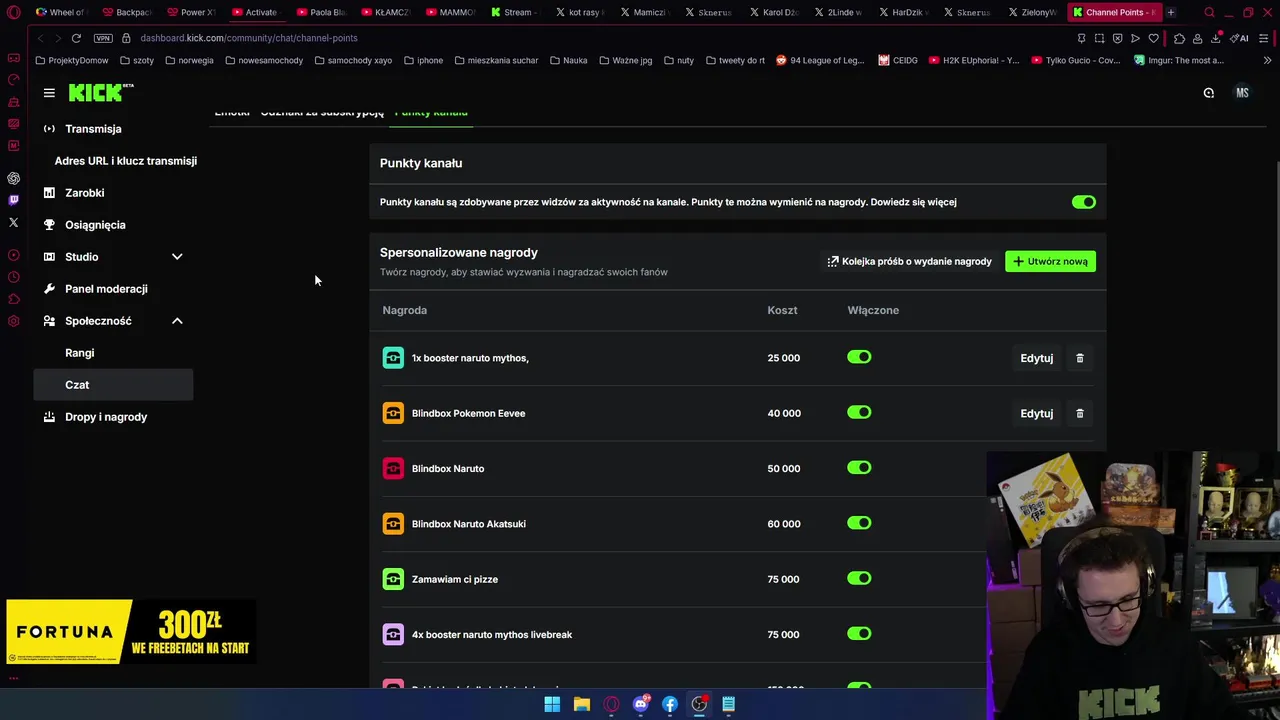Click the Opera snapshot icon
Viewport: 1280px width, 720px height.
[x=1099, y=38]
